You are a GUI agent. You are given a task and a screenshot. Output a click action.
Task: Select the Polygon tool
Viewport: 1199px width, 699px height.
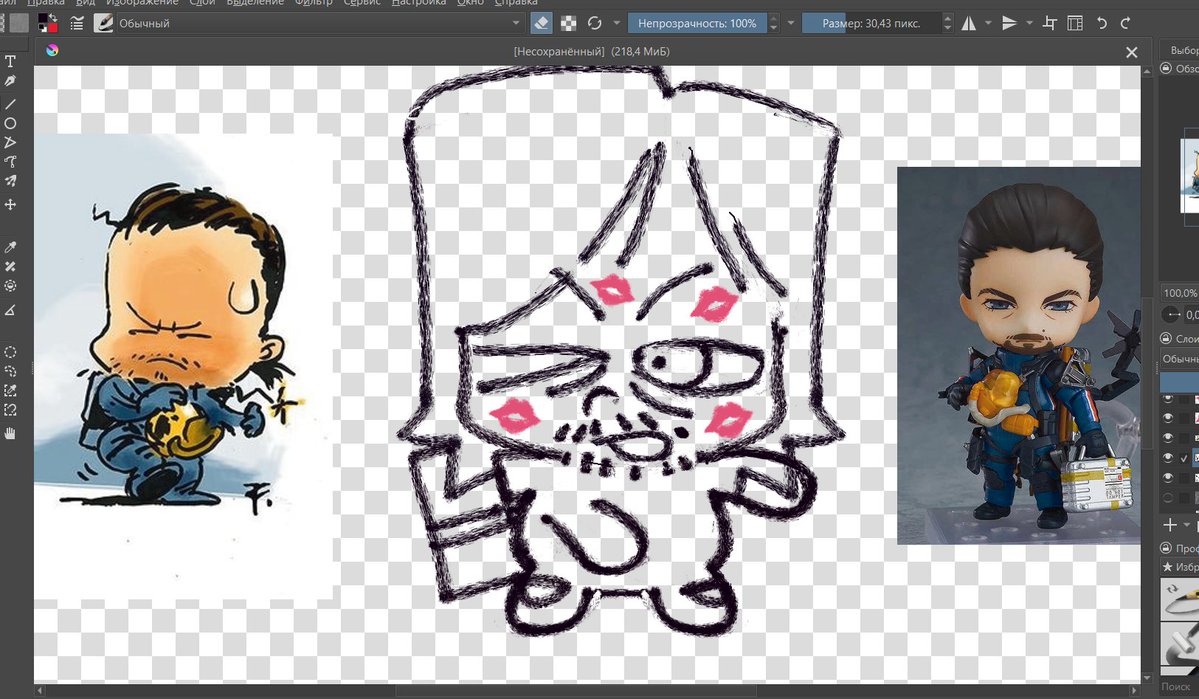click(x=11, y=142)
